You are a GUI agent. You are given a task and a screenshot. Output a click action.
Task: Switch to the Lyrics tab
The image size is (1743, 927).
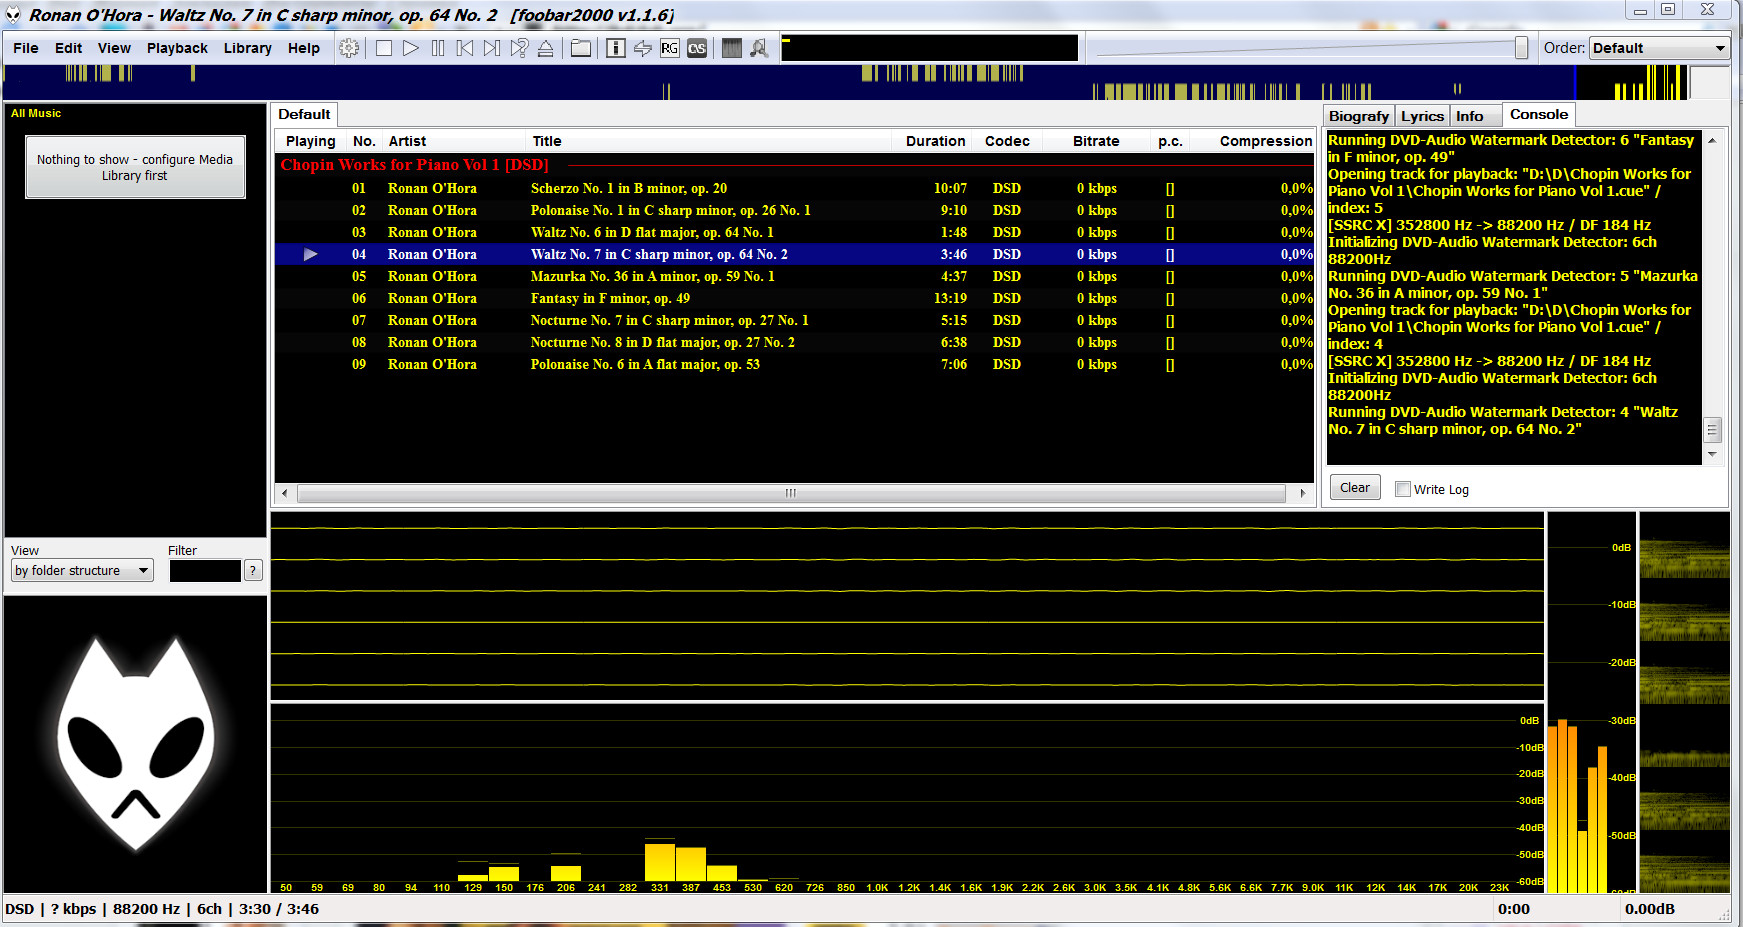(x=1422, y=116)
